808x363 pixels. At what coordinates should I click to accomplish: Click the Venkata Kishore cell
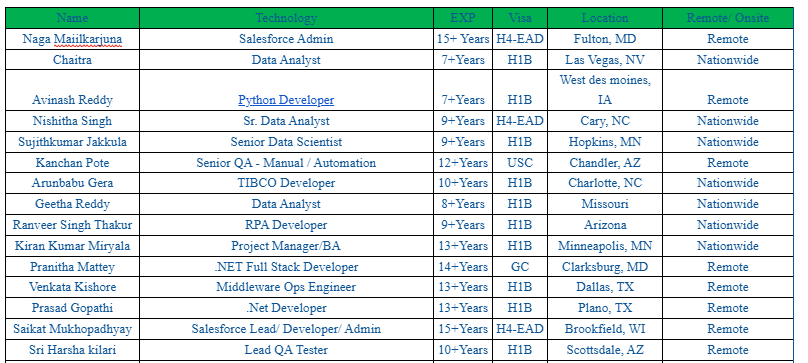click(x=73, y=287)
